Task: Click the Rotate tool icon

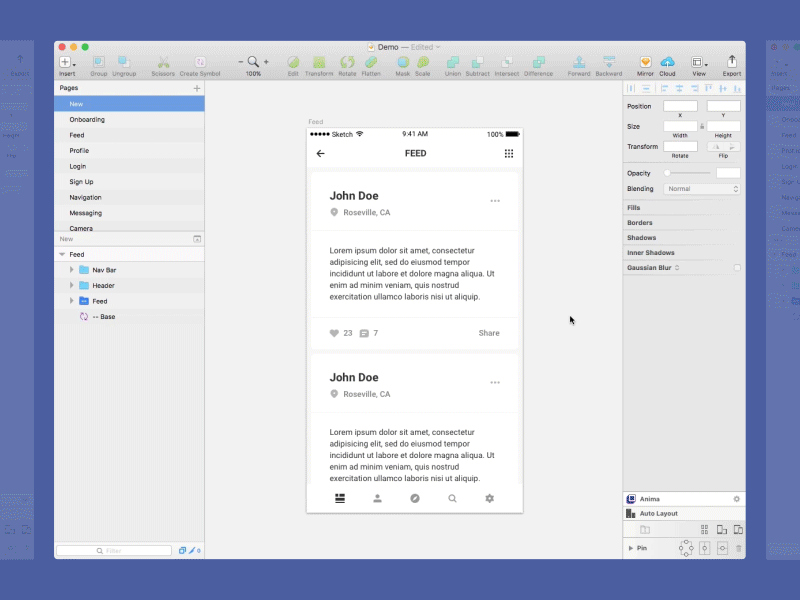Action: coord(347,60)
